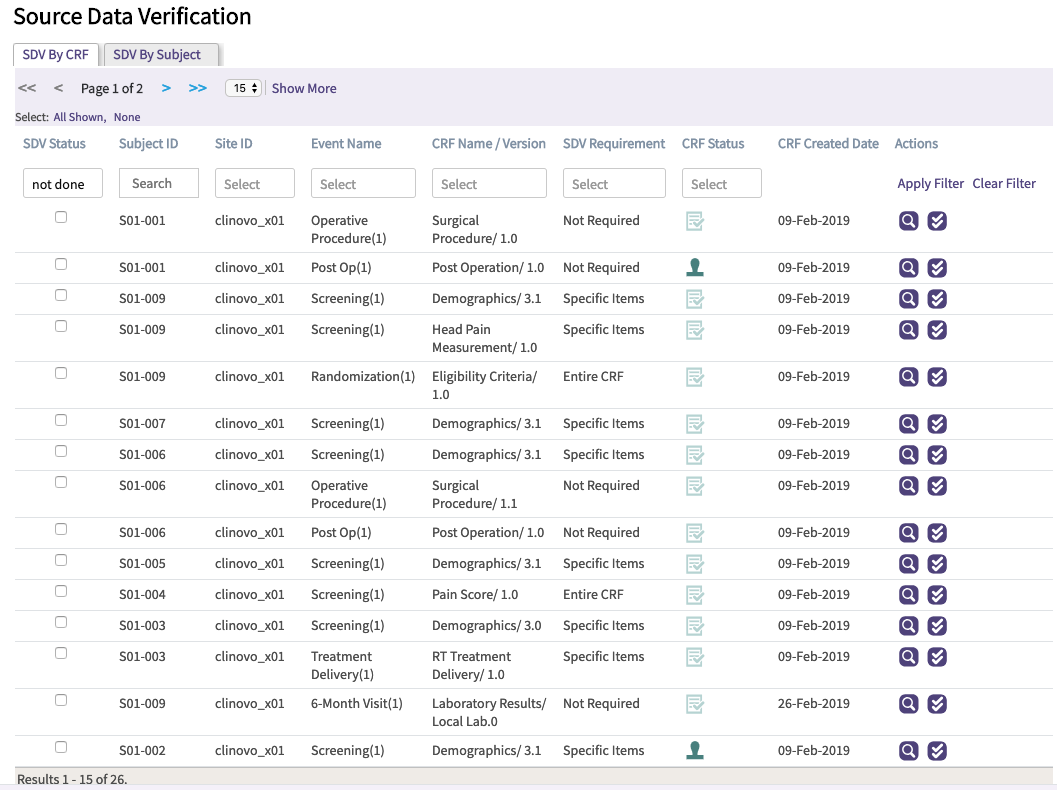The height and width of the screenshot is (790, 1057).
Task: Click the view magnifier icon in Eligibility Criteria row
Action: tap(908, 377)
